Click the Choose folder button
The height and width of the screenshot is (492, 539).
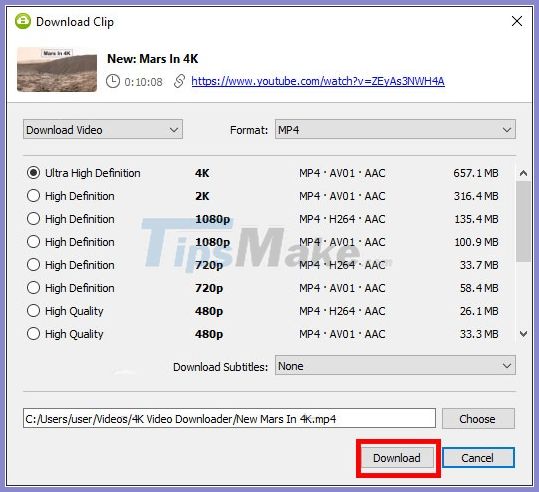coord(478,419)
